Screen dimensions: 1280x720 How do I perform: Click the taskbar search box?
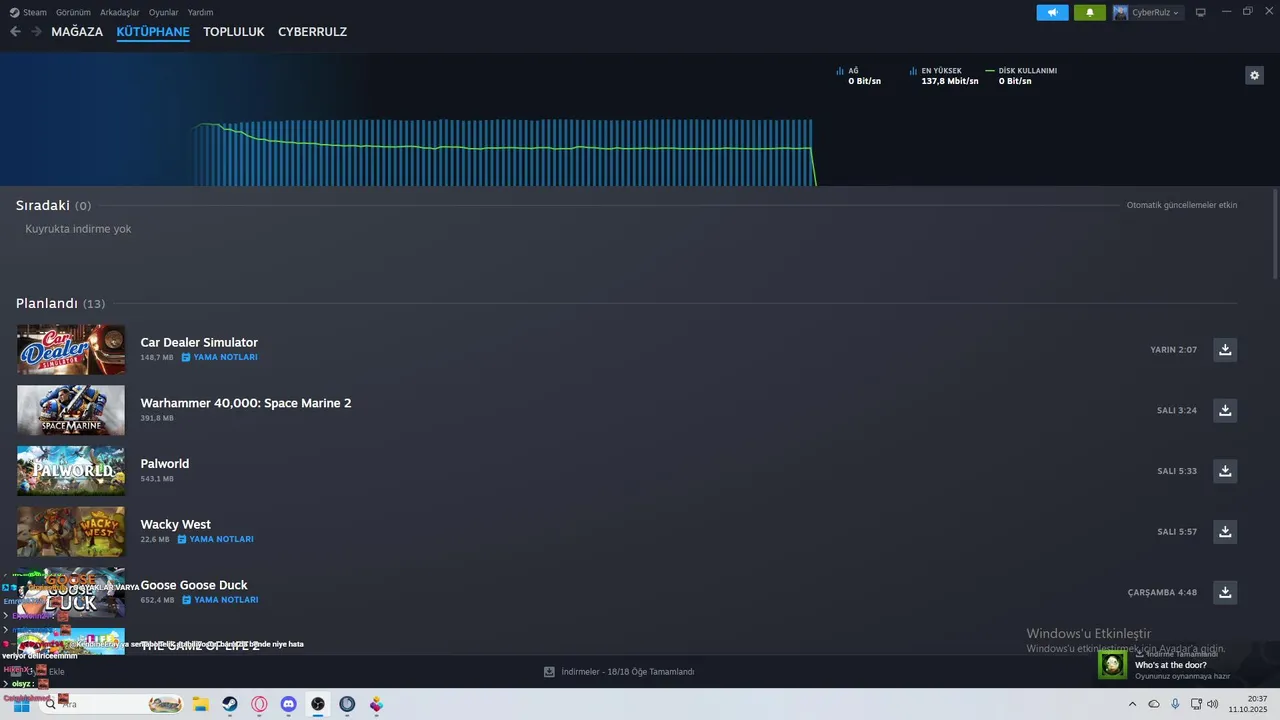112,704
